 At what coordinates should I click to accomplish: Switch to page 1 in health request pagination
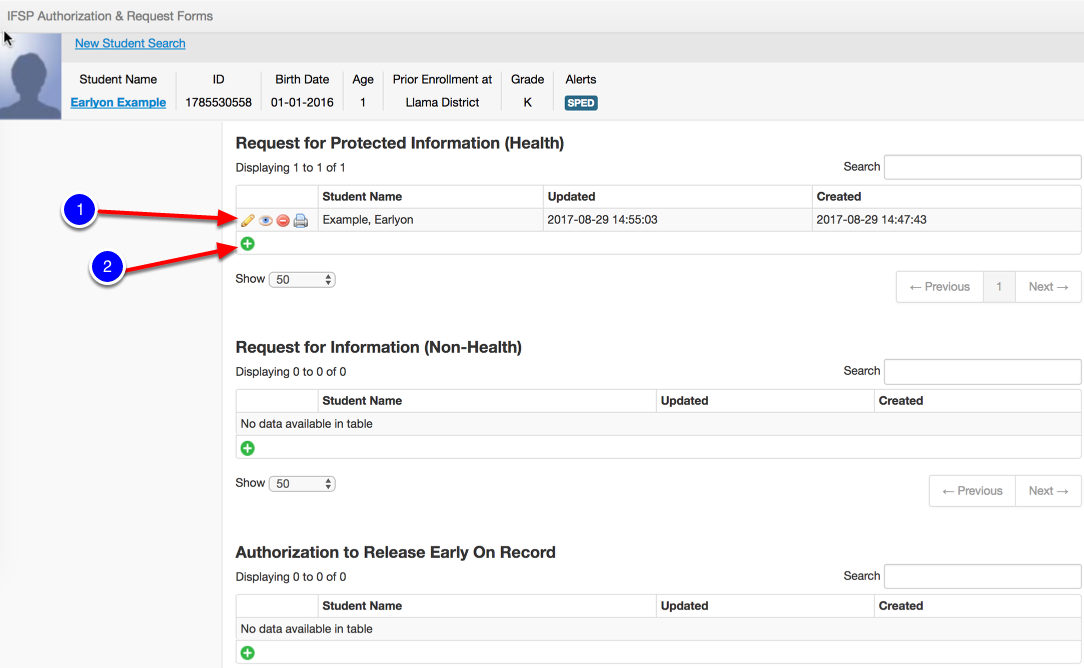[x=999, y=286]
